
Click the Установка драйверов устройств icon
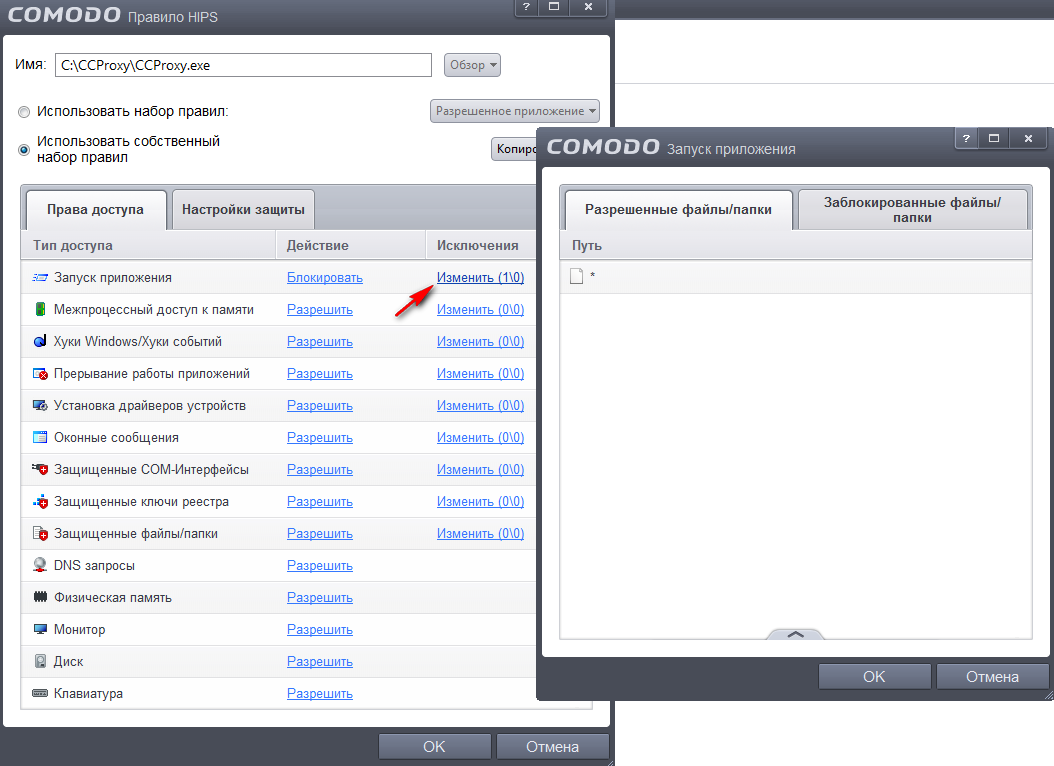click(40, 406)
